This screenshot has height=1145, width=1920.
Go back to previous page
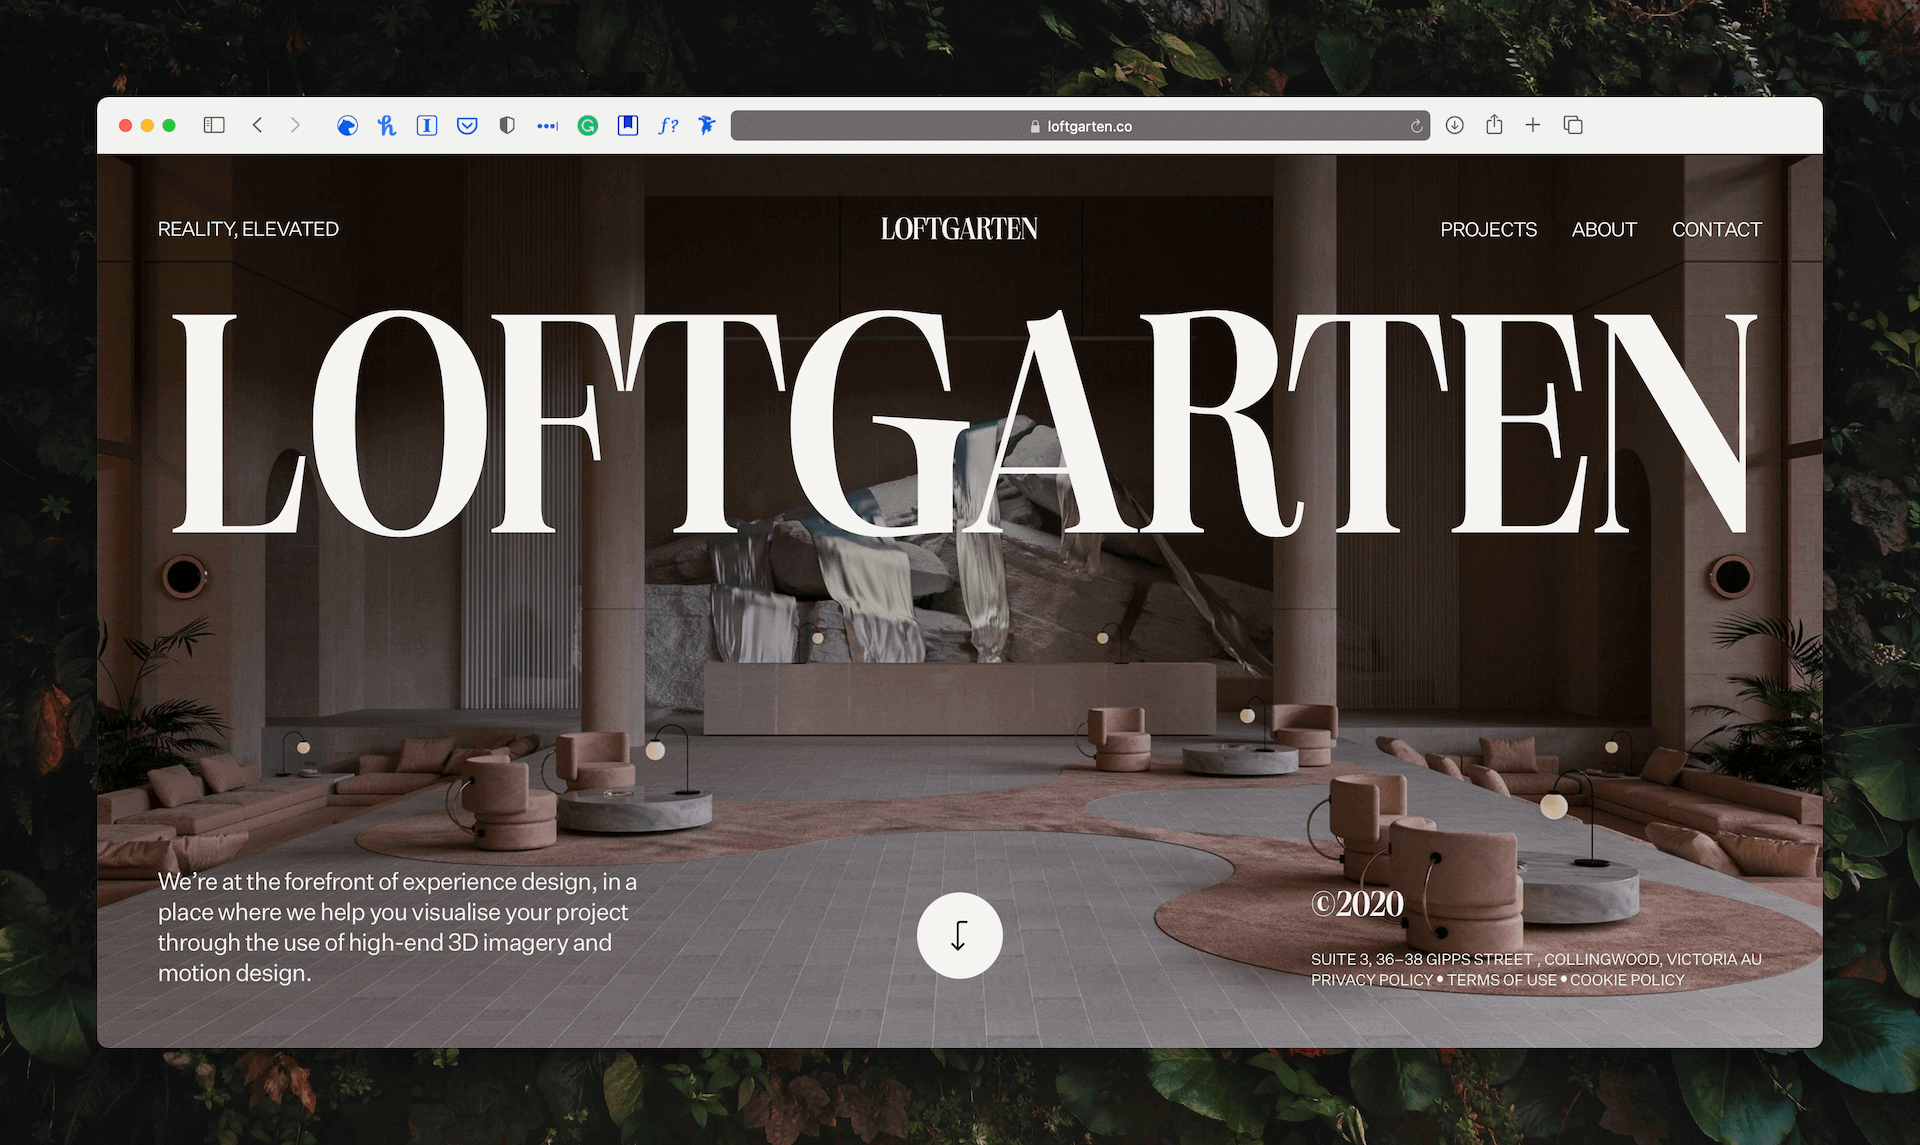point(258,125)
